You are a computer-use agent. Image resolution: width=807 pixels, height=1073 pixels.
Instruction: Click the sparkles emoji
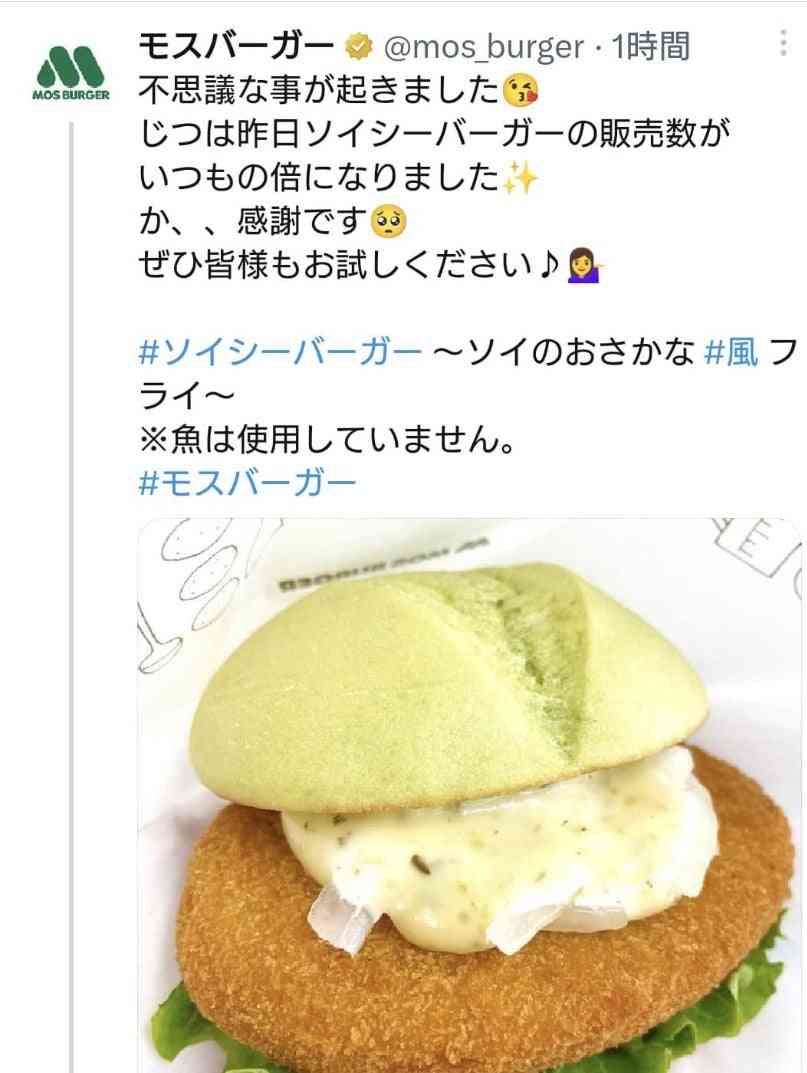[x=520, y=178]
